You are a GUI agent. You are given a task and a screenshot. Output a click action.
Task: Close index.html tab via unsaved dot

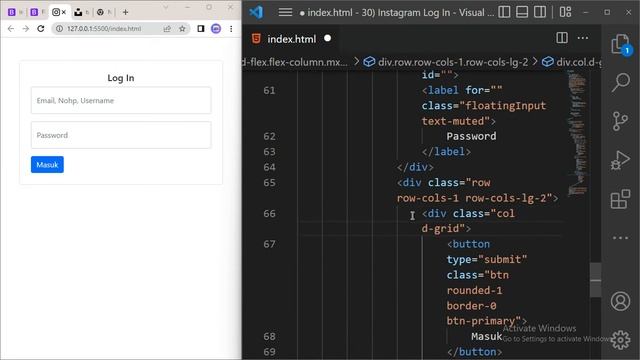pyautogui.click(x=327, y=38)
